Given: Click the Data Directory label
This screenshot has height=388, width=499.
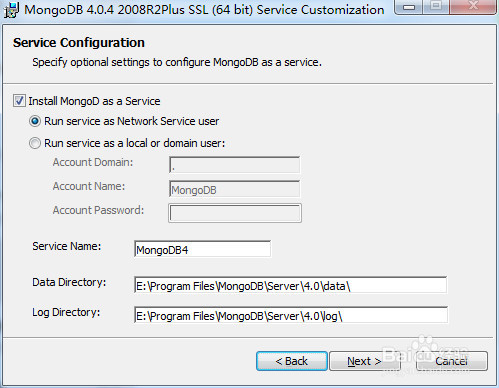Looking at the screenshot, I should (x=69, y=282).
